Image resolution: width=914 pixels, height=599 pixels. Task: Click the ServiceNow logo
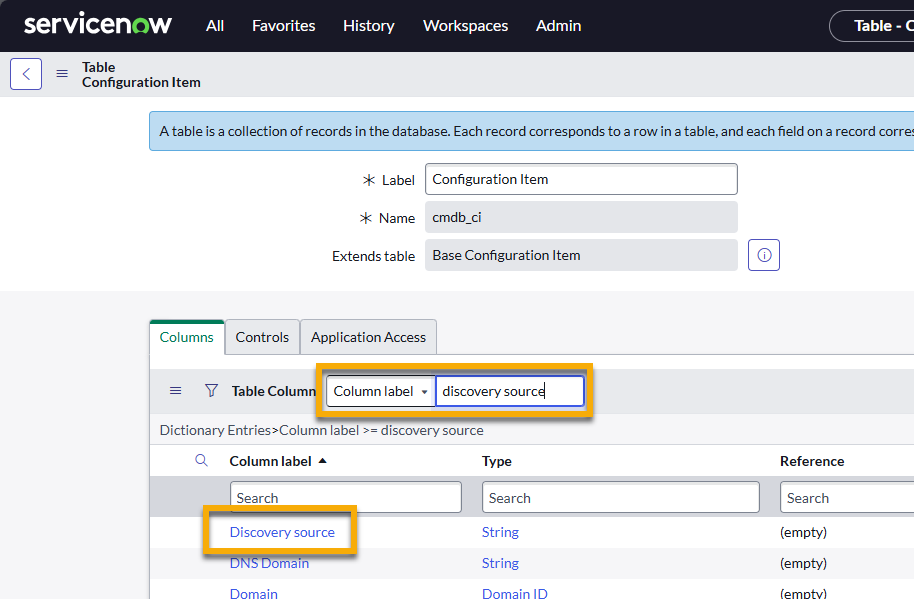97,24
